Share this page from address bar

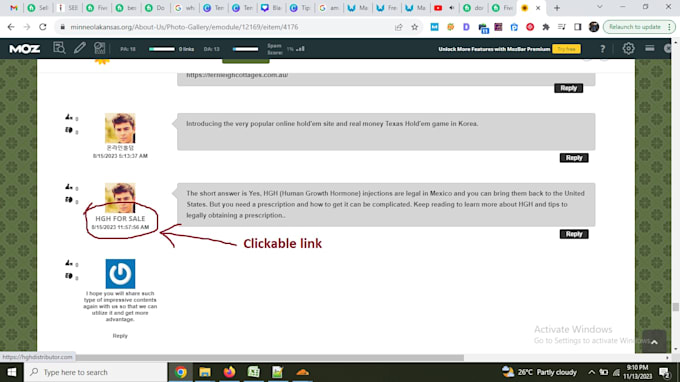point(399,27)
